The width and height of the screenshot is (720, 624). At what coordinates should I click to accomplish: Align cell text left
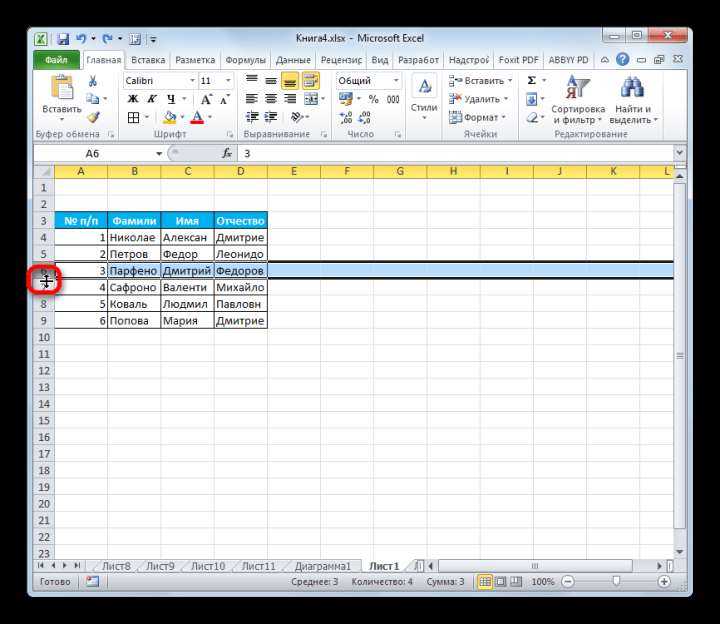252,99
